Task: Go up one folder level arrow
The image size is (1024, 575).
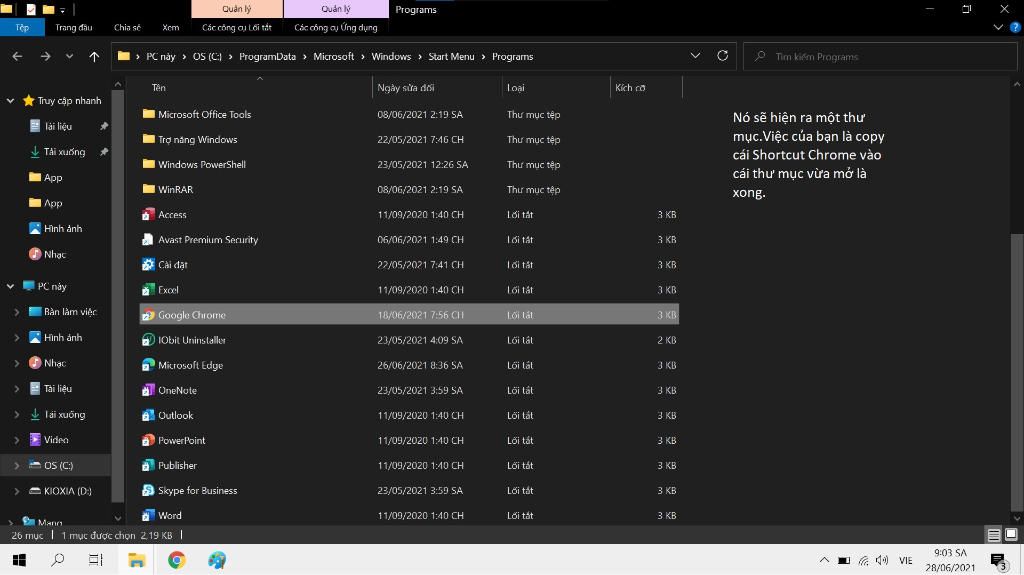Action: 94,57
